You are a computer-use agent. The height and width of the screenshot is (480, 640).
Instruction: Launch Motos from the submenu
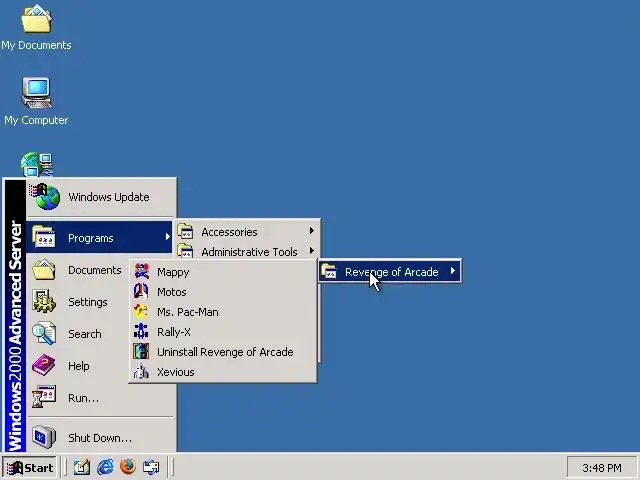[223, 292]
